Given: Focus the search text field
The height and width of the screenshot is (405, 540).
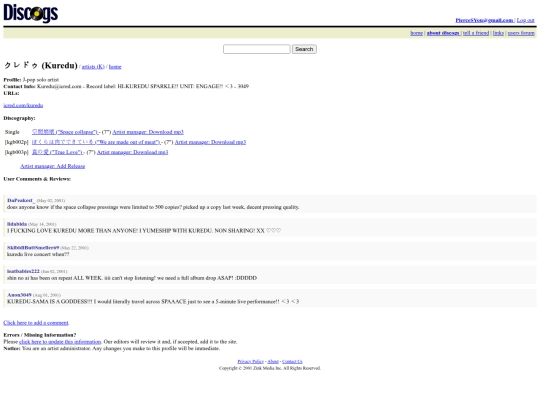Looking at the screenshot, I should (x=257, y=49).
